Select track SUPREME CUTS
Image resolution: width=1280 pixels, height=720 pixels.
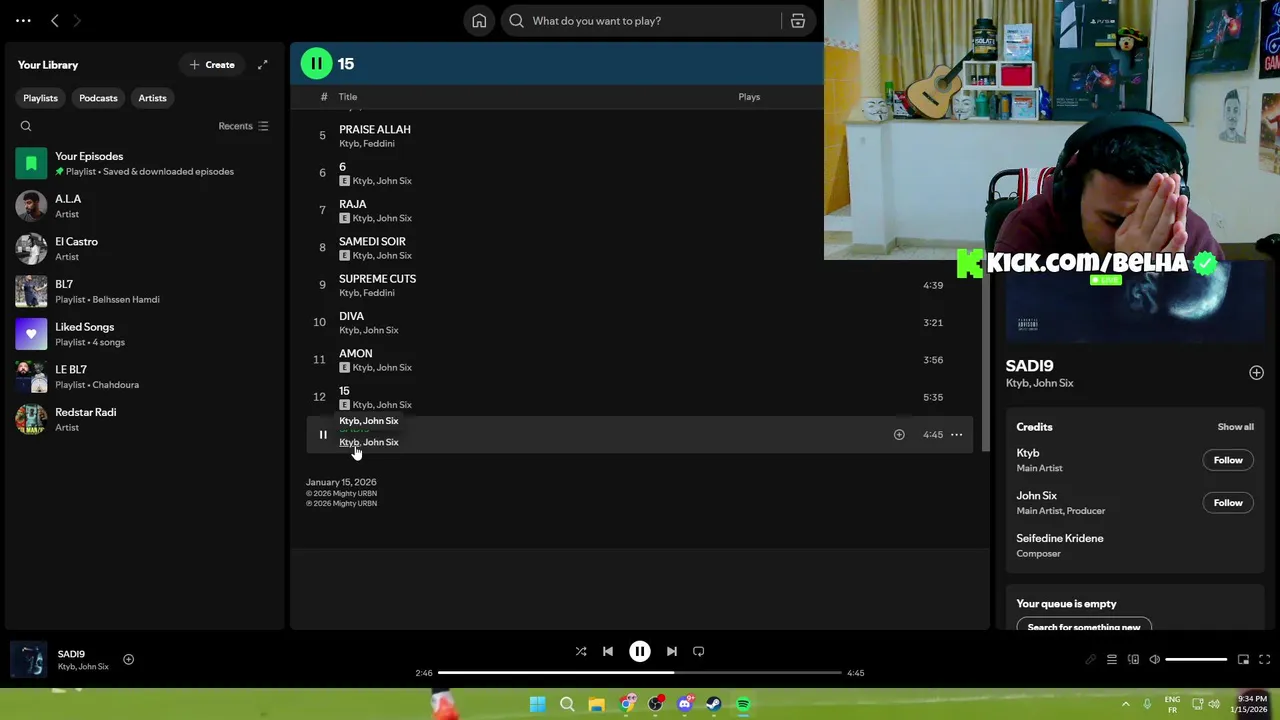point(377,279)
